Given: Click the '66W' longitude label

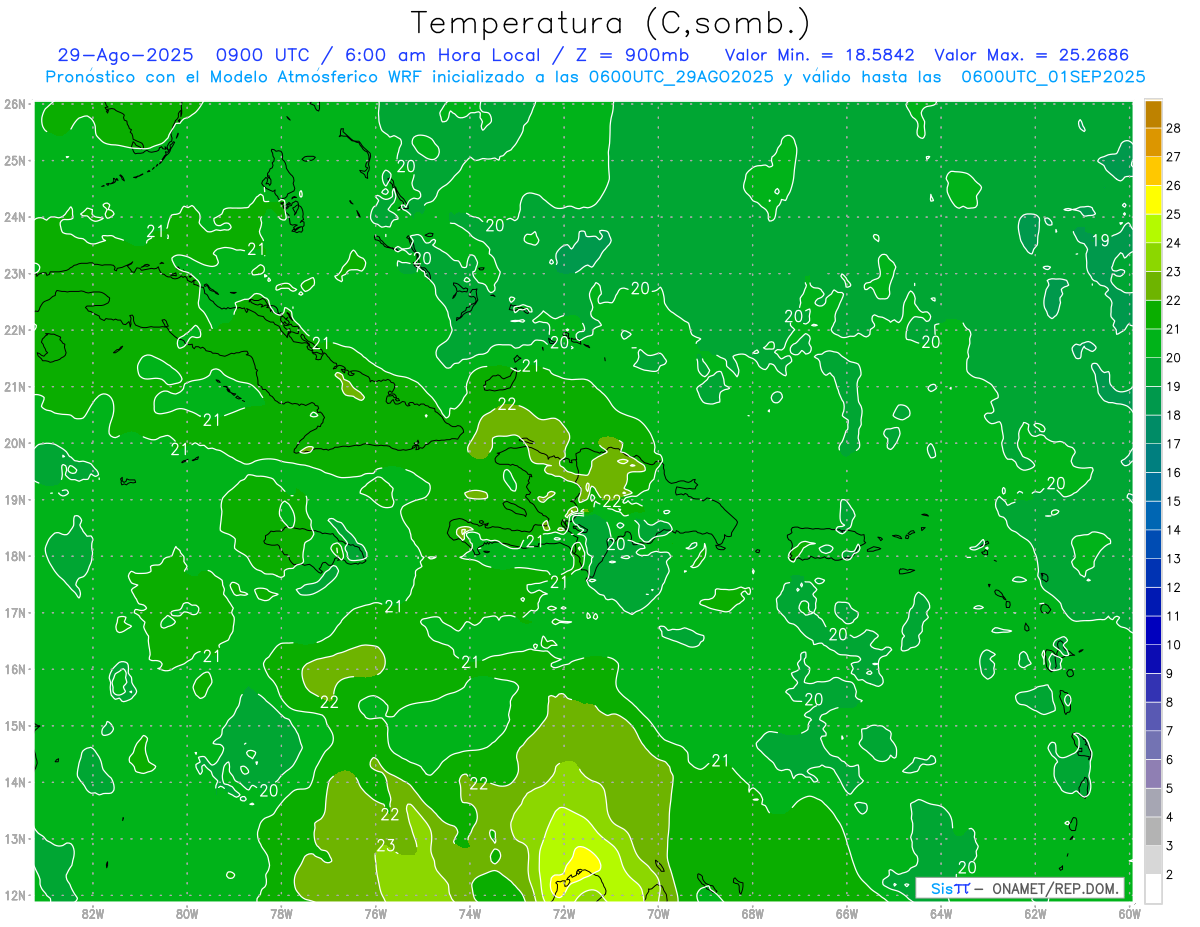Looking at the screenshot, I should 847,913.
